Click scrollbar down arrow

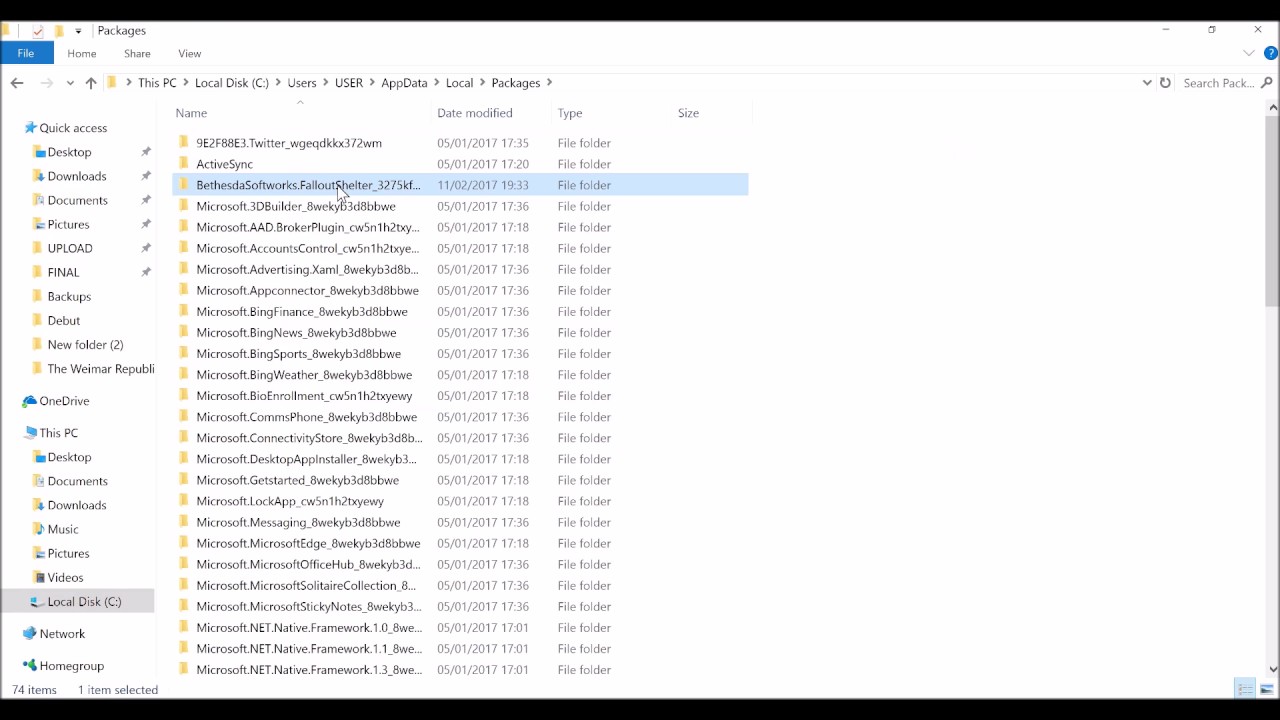[1272, 669]
